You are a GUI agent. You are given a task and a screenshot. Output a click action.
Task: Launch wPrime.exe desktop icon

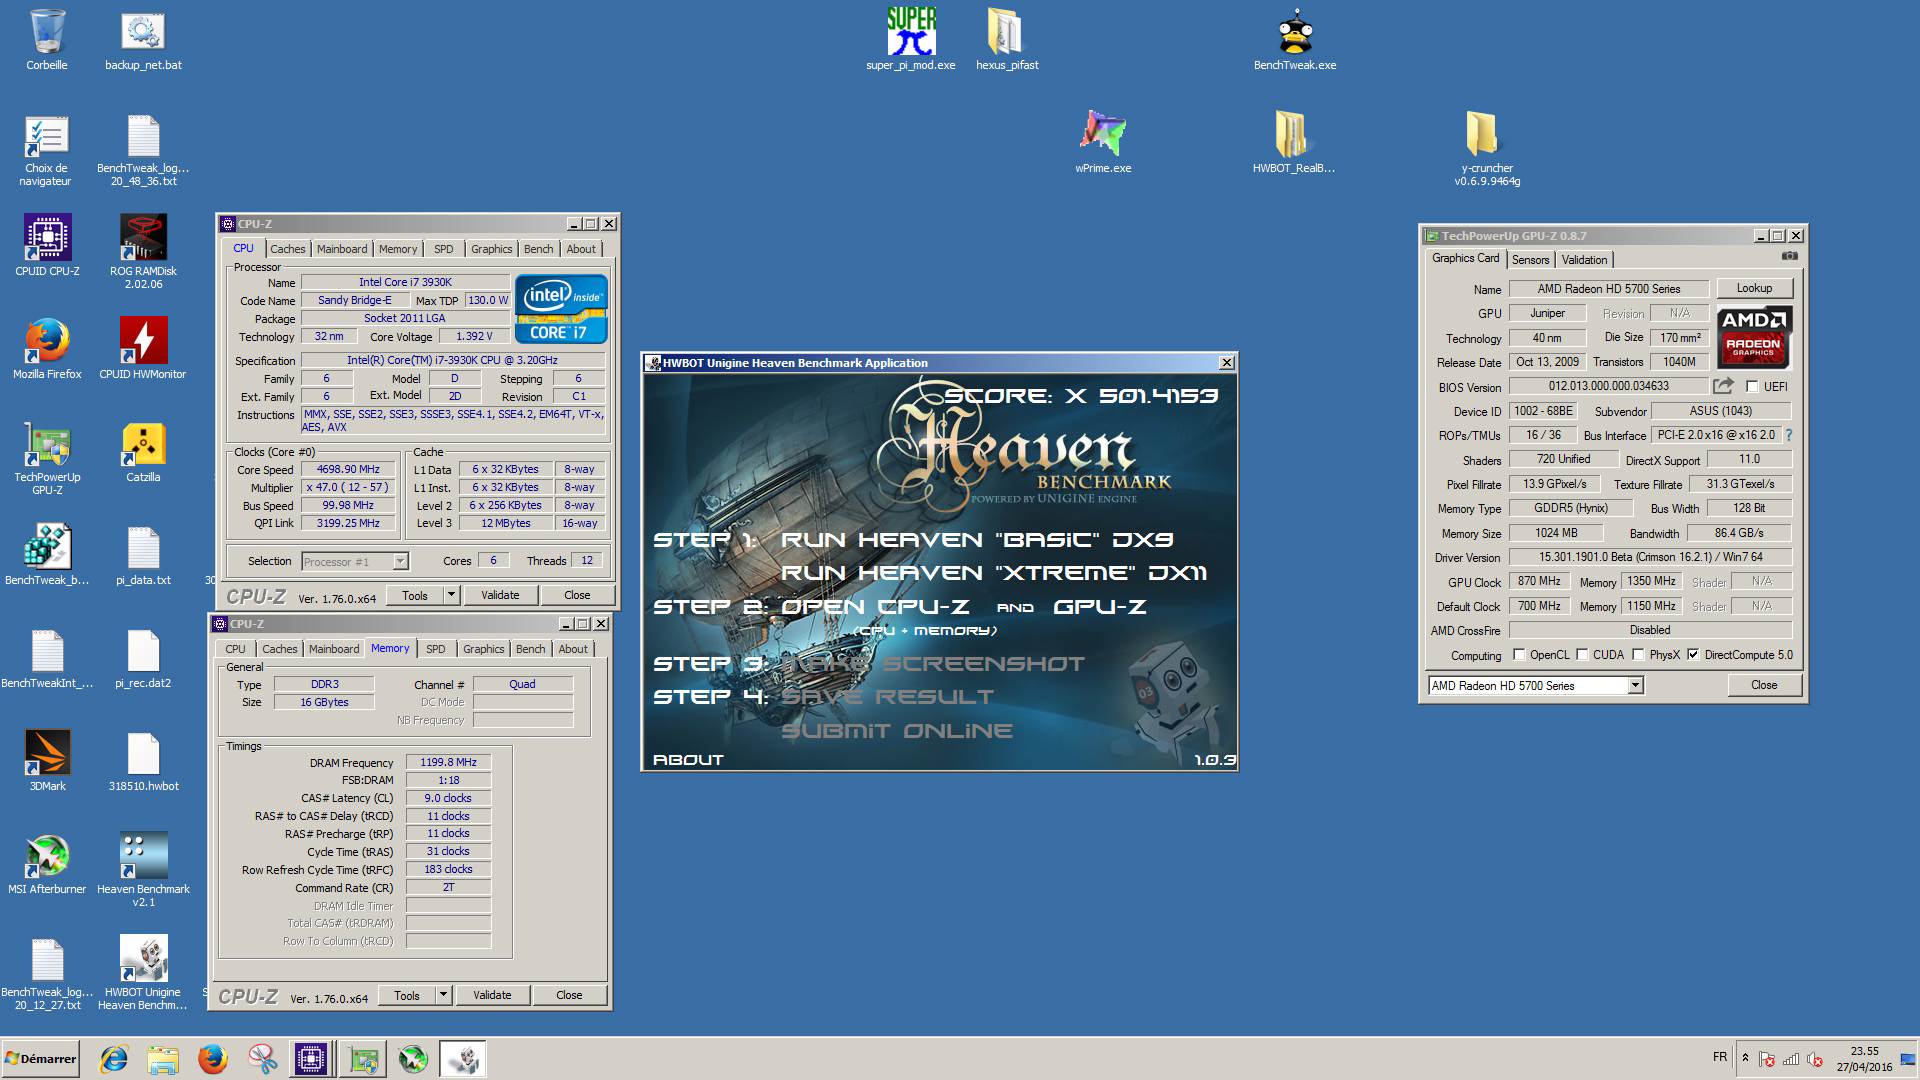[x=1103, y=140]
